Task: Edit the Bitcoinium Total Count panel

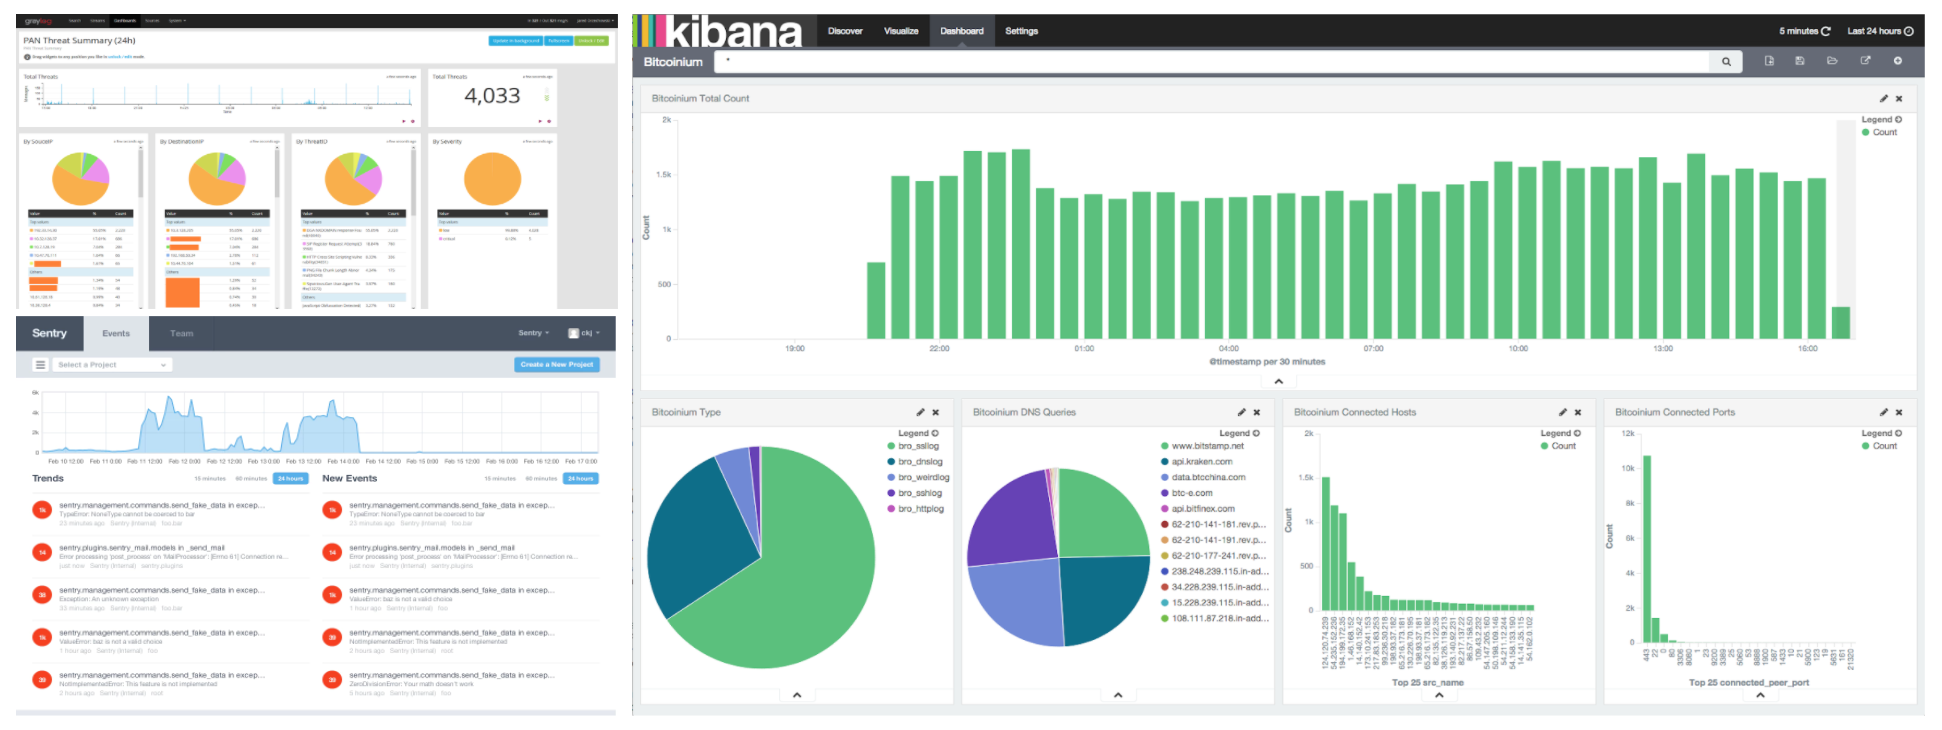Action: click(x=1884, y=98)
